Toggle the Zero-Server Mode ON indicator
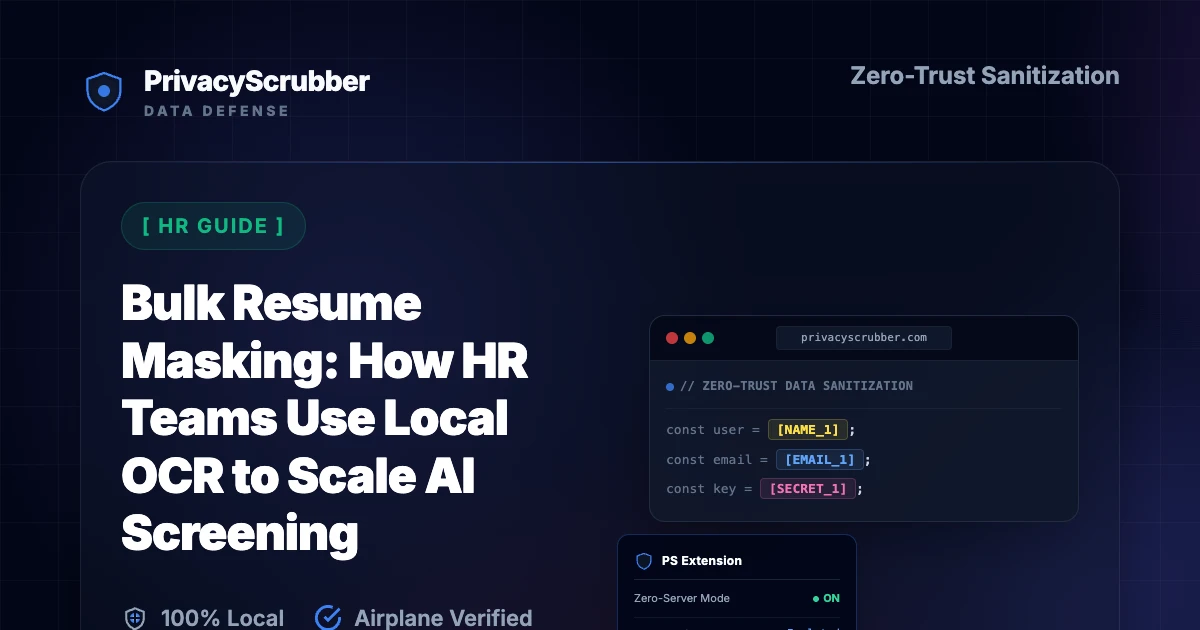This screenshot has width=1200, height=630. coord(827,598)
